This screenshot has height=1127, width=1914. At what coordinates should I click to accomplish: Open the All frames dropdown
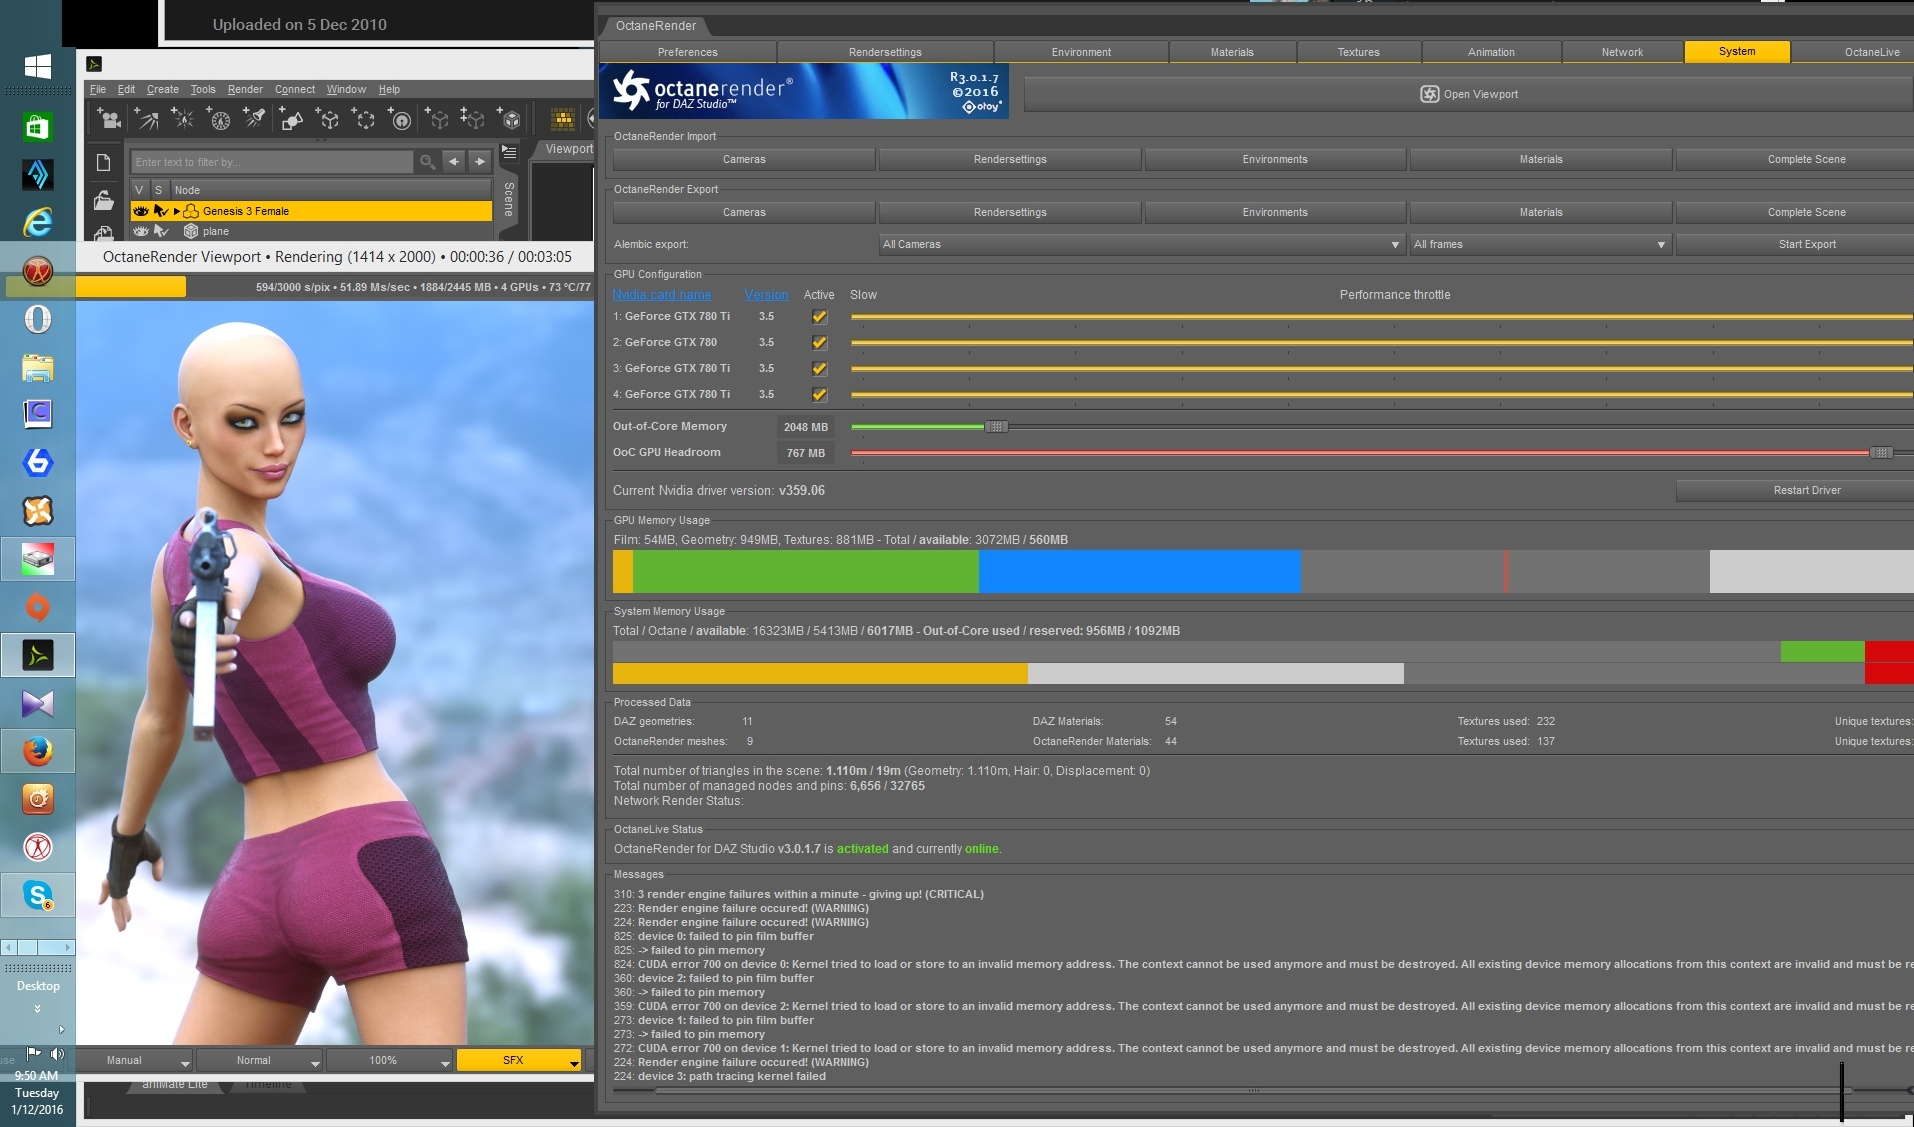[1540, 244]
